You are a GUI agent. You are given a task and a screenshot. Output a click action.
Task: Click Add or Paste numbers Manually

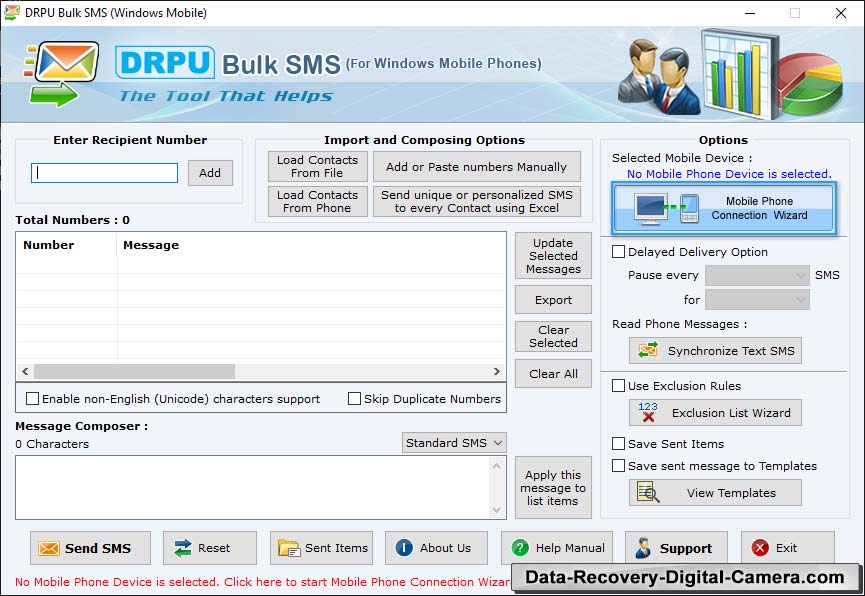(x=477, y=167)
